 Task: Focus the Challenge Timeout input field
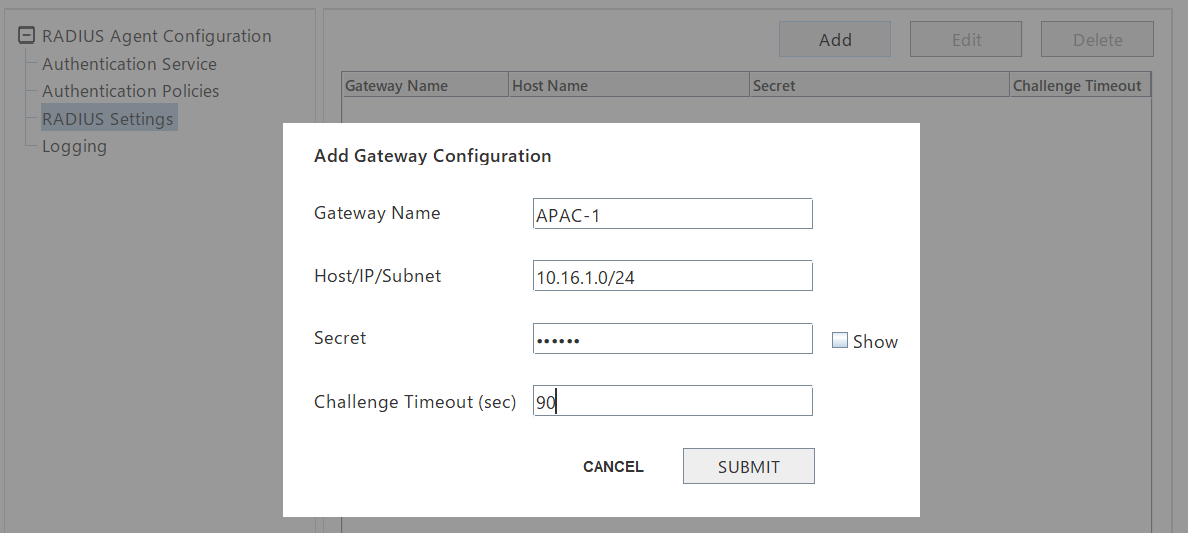(673, 401)
